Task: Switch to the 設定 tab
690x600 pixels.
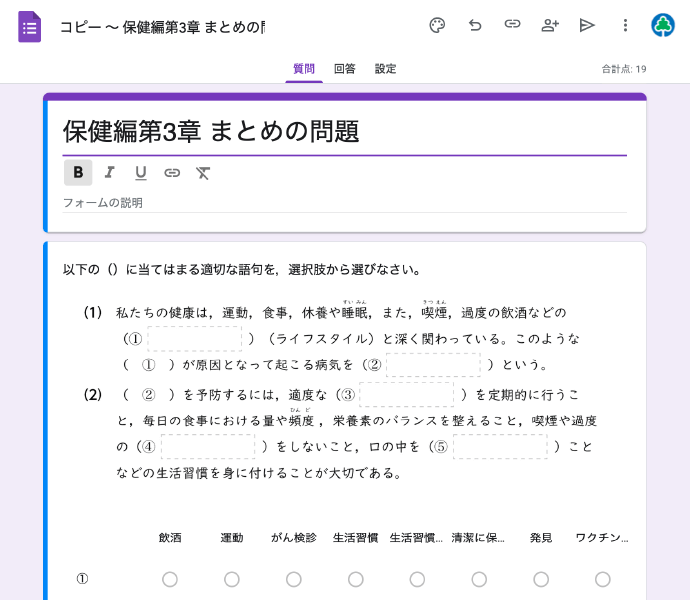Action: [385, 69]
